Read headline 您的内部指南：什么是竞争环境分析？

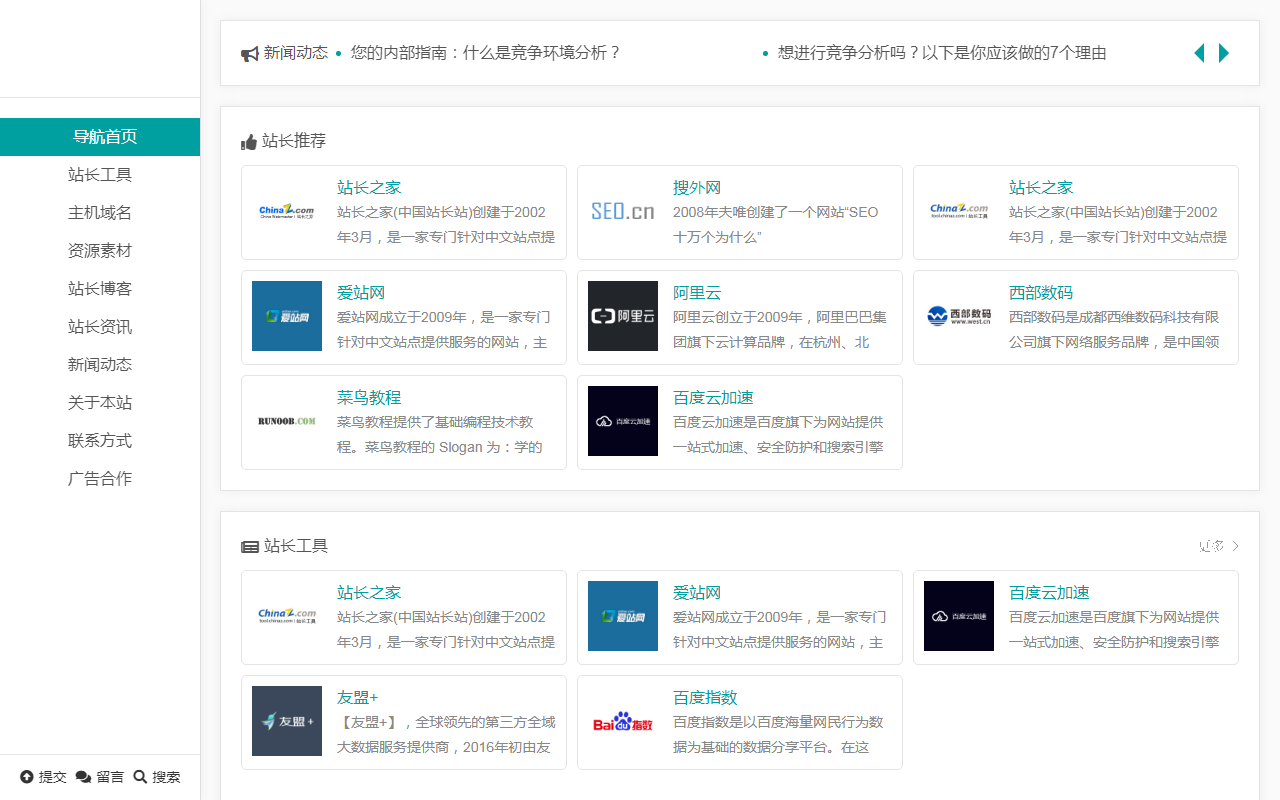486,53
